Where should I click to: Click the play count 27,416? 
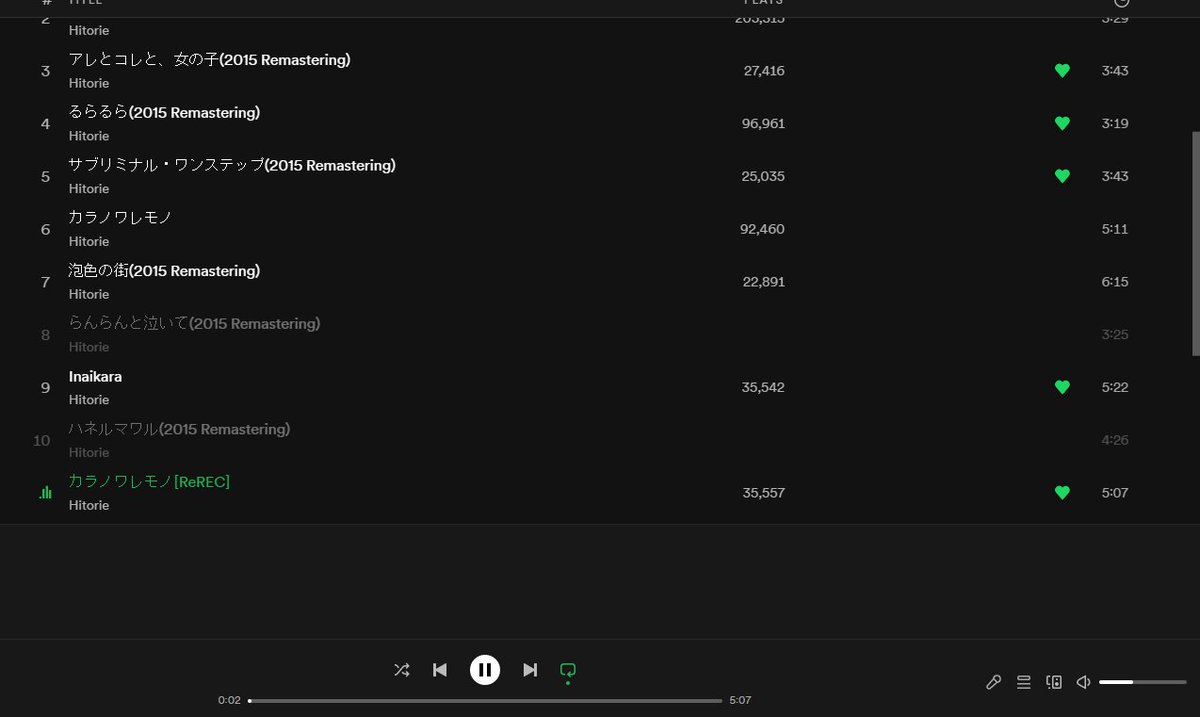(x=764, y=71)
